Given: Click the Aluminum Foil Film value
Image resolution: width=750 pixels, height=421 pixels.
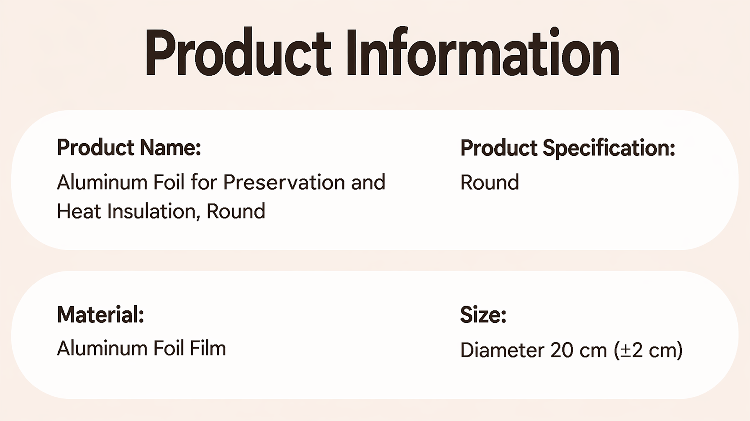Looking at the screenshot, I should tap(141, 348).
